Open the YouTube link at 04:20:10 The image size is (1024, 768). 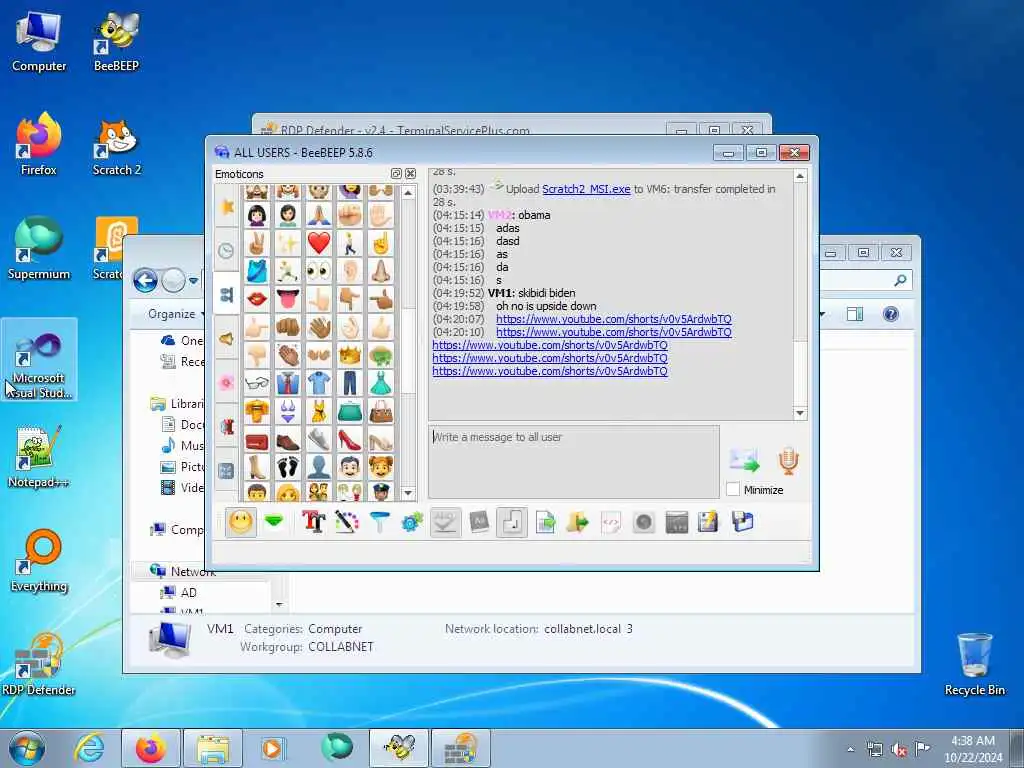click(613, 332)
